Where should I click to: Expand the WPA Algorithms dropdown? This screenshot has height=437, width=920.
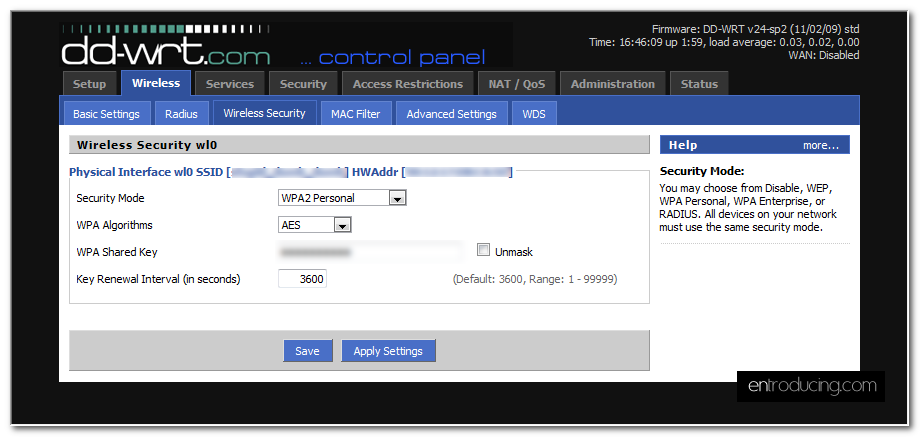pos(314,225)
